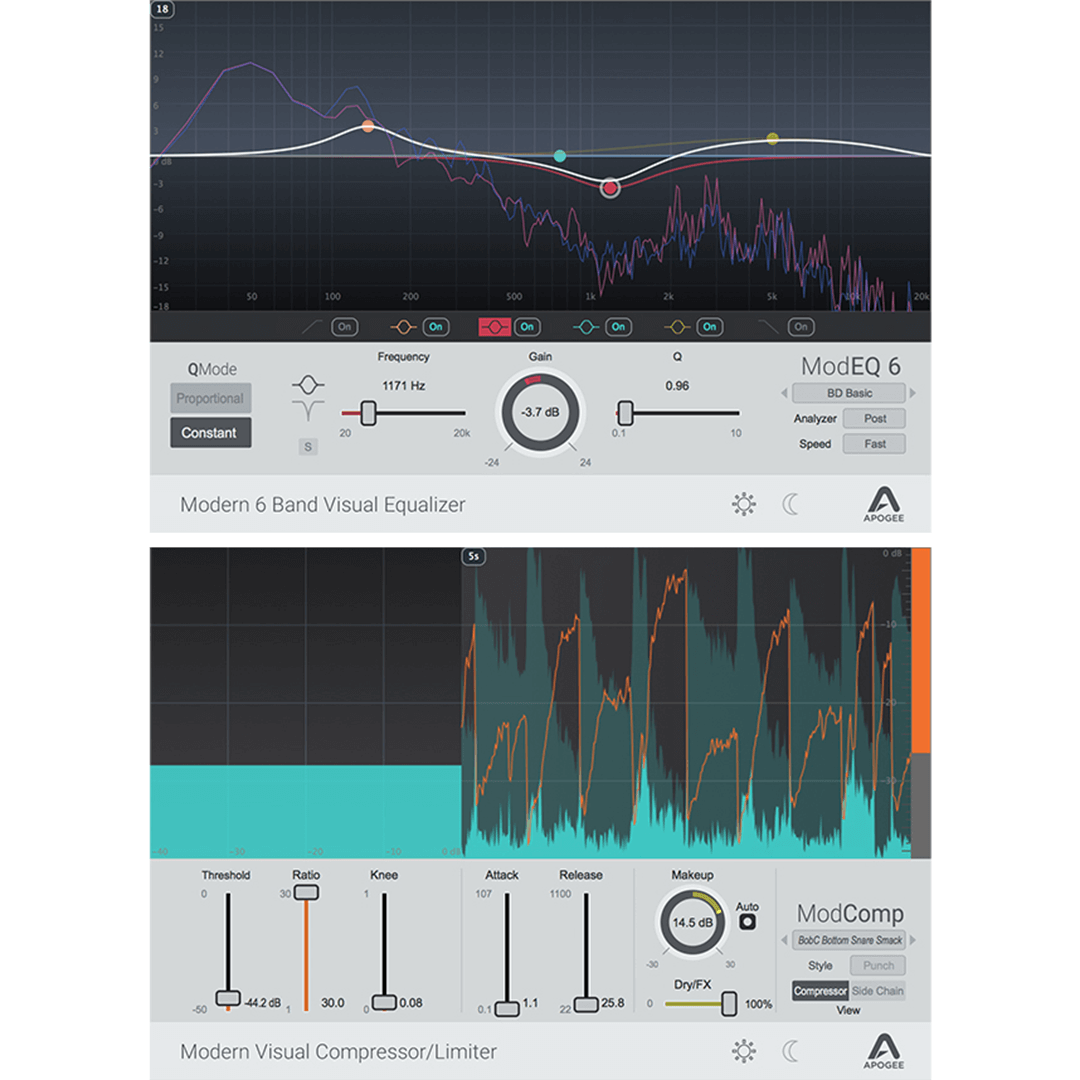Open the BobC Bottom Snare Smack preset selector
Viewport: 1080px width, 1080px height.
click(x=851, y=940)
